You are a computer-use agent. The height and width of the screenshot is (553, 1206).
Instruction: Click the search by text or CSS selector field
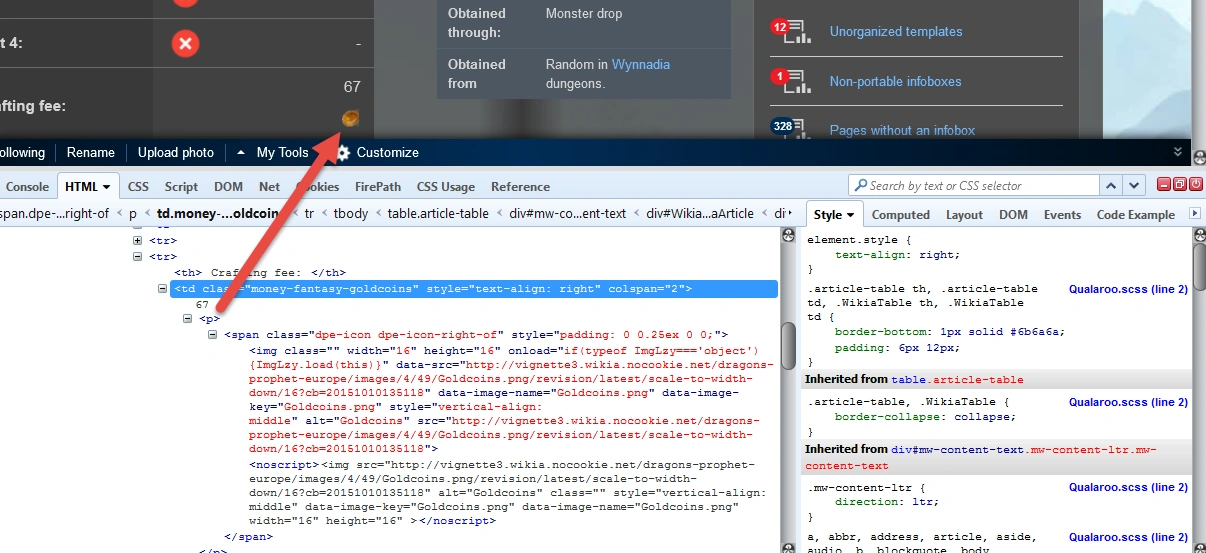(970, 185)
